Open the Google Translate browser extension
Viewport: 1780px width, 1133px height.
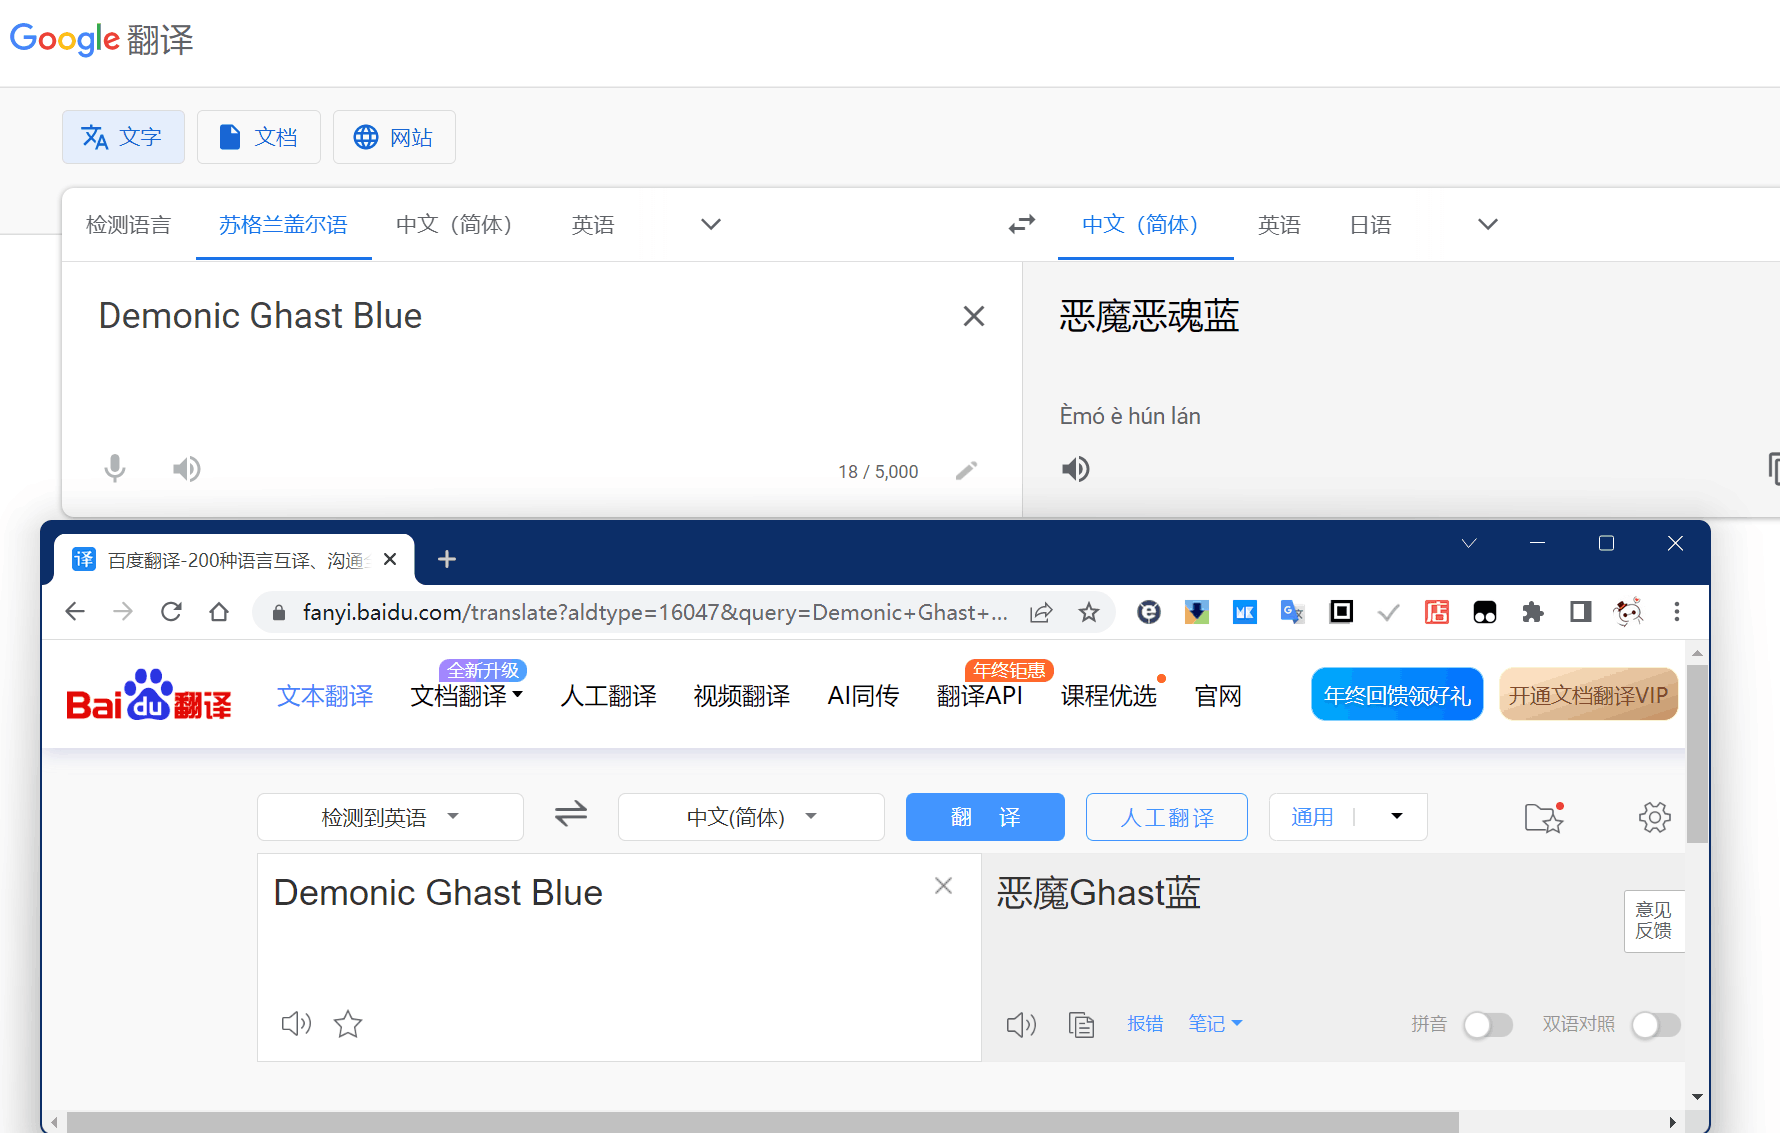1293,612
